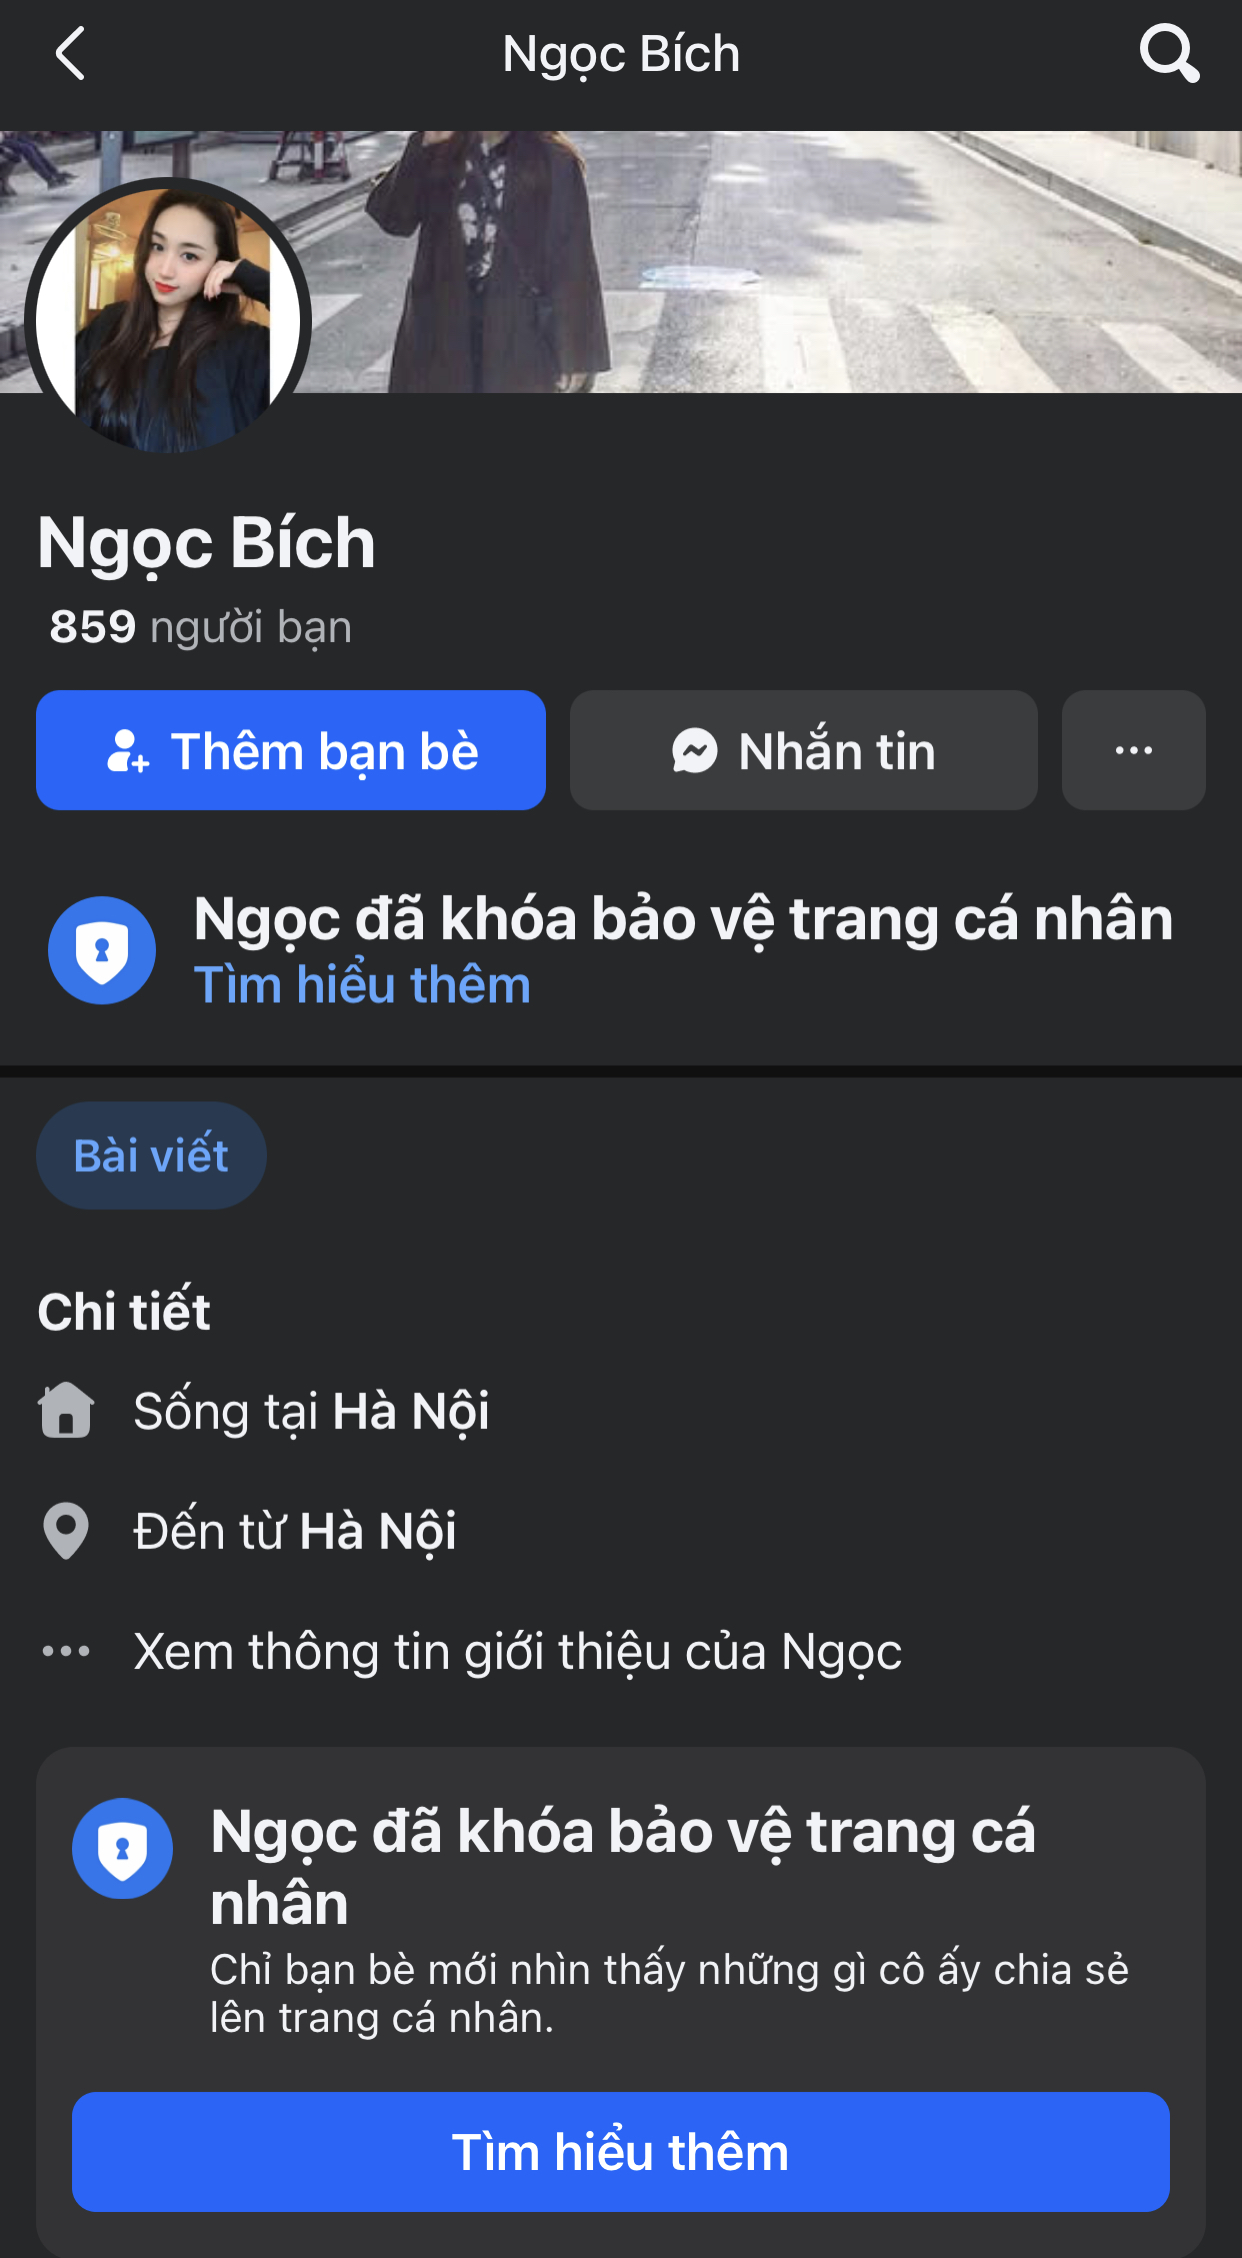Add friend with Thêm bạn bè button
1242x2258 pixels.
(x=291, y=750)
